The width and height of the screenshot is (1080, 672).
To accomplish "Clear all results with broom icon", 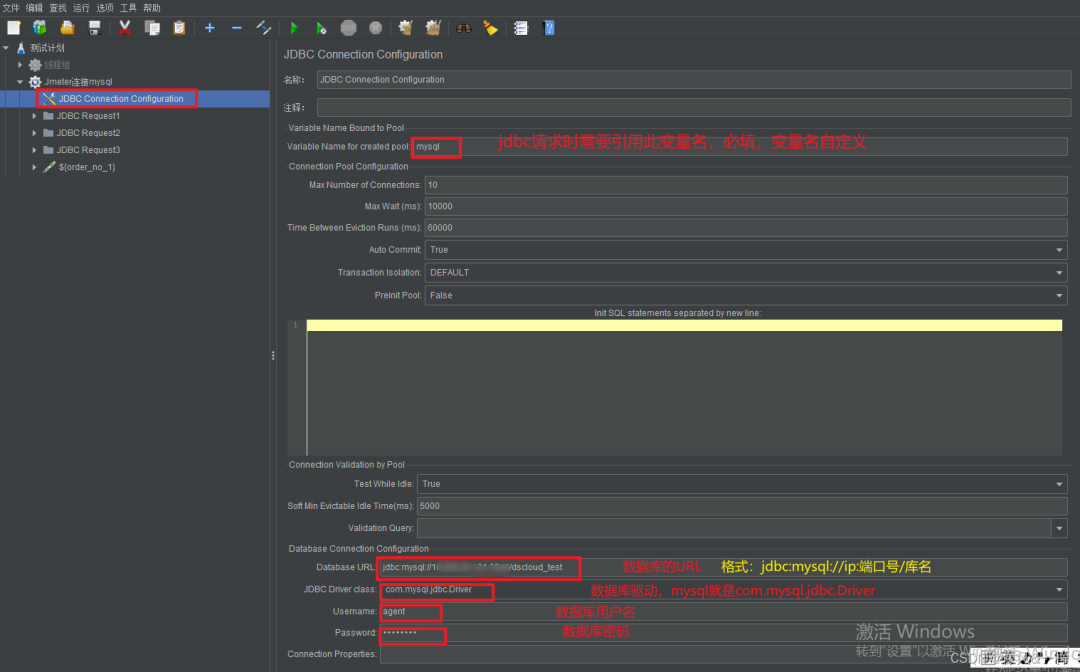I will click(491, 28).
